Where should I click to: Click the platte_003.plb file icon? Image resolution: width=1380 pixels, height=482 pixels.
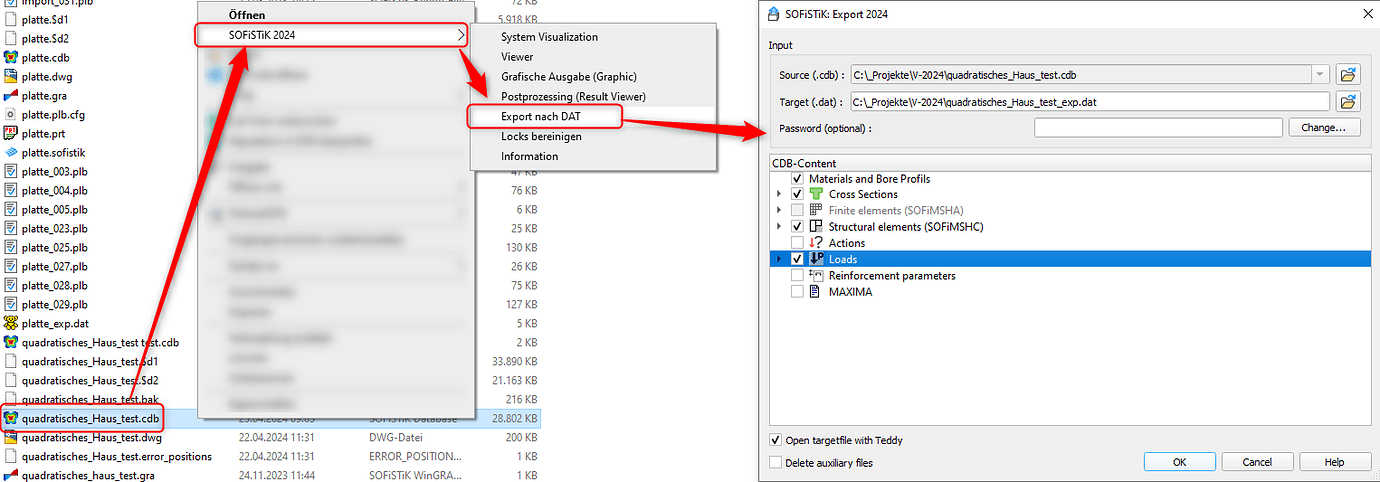[x=11, y=171]
